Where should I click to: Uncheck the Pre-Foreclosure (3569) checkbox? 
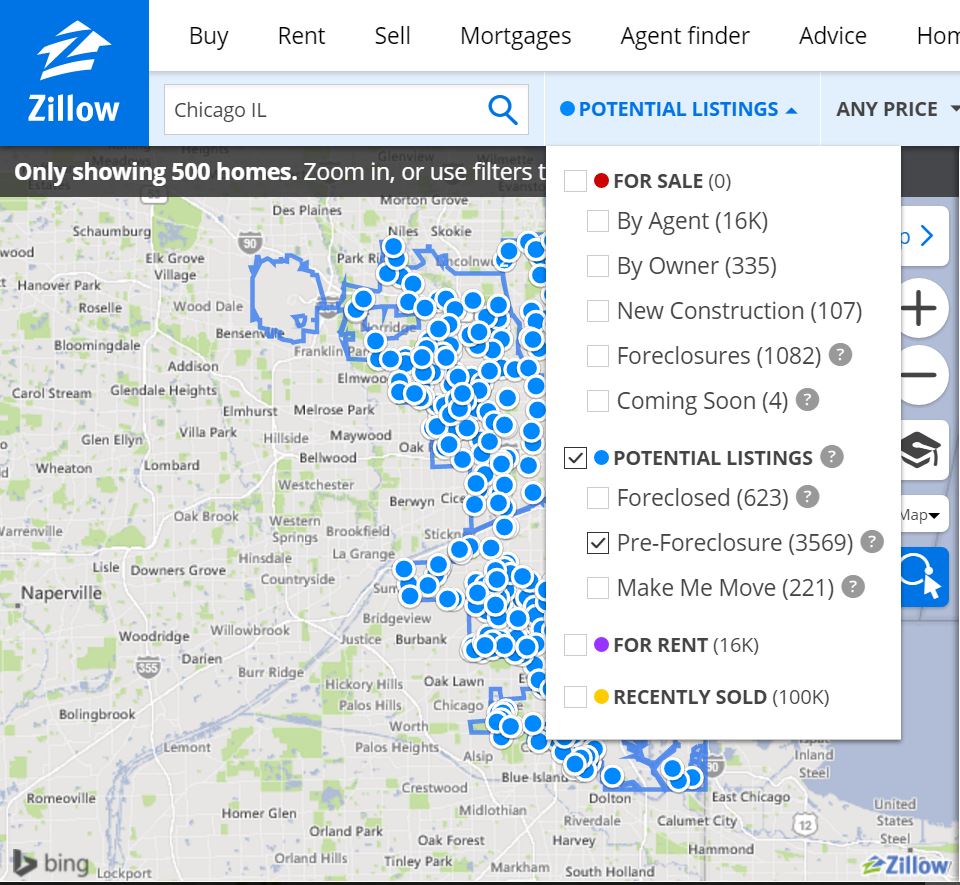point(598,542)
